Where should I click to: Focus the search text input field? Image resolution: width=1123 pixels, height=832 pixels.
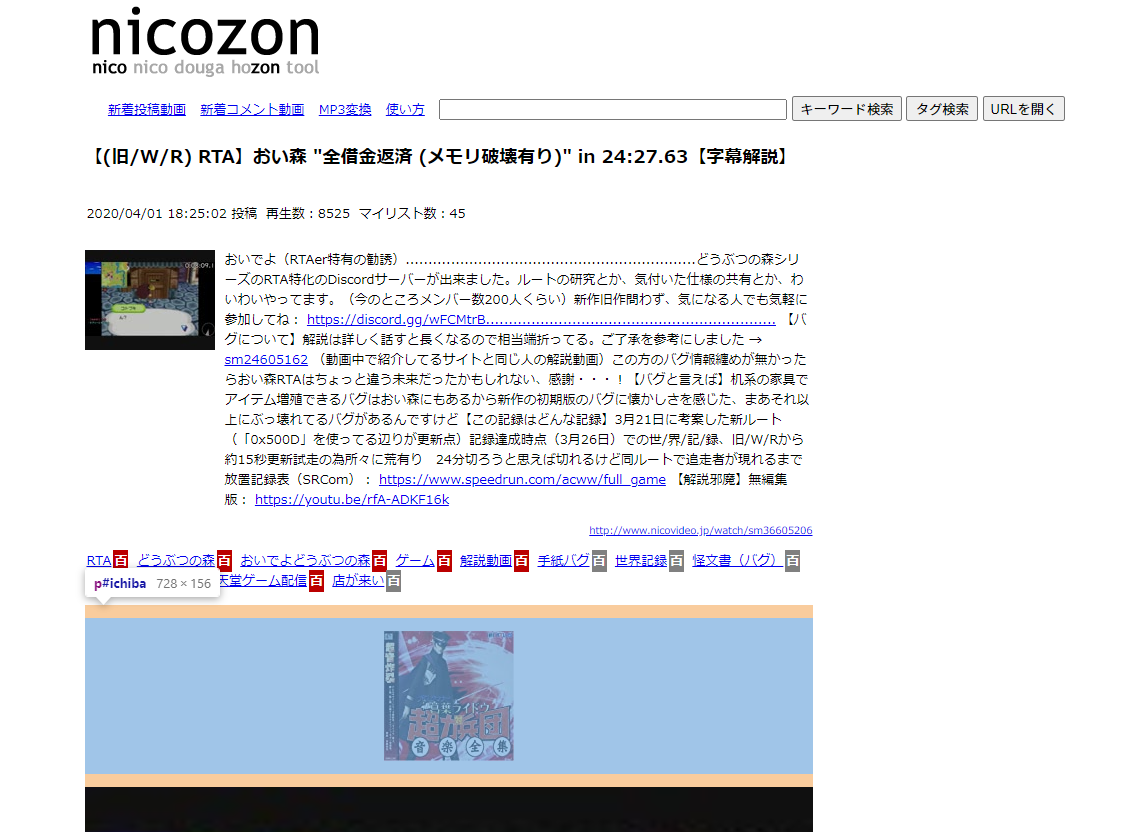[x=612, y=109]
